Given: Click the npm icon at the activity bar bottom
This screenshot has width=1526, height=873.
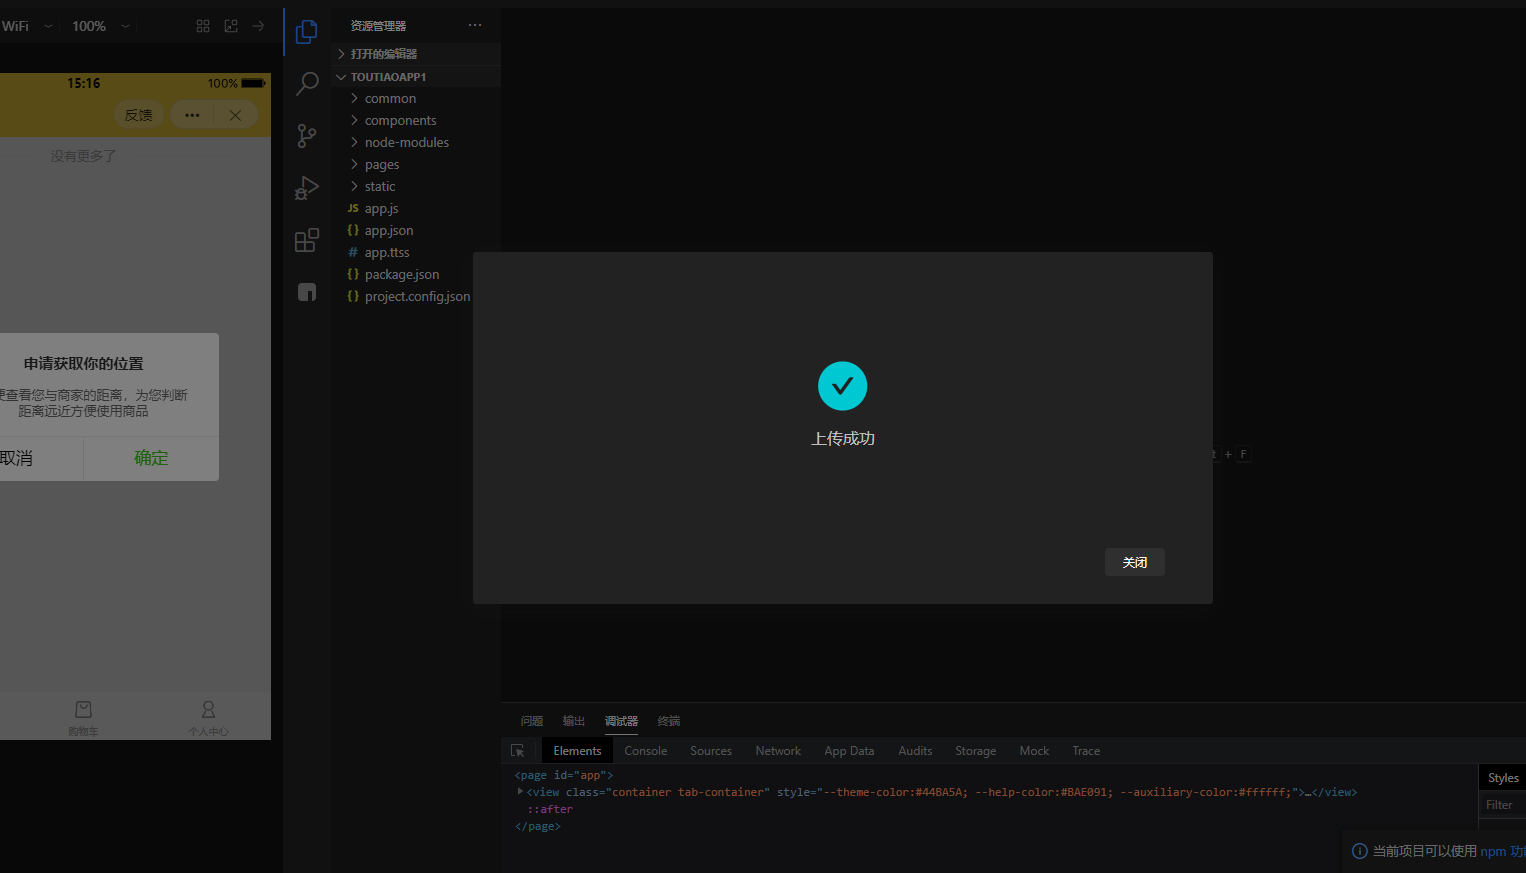Looking at the screenshot, I should [307, 292].
